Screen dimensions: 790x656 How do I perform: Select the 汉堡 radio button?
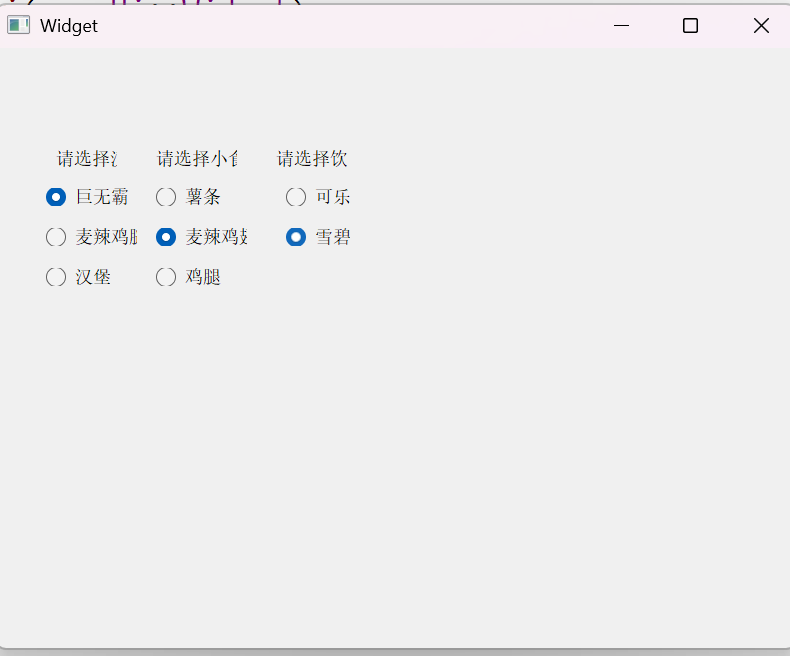(78, 277)
